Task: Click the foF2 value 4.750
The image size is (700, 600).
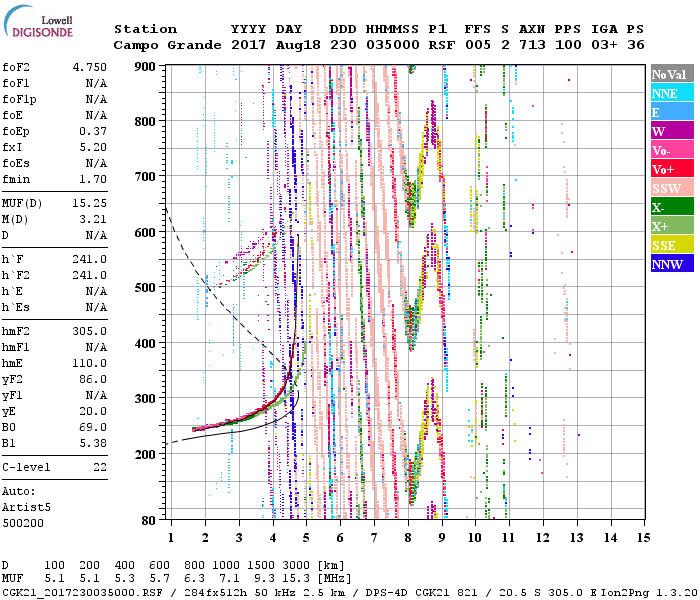Action: [x=90, y=67]
